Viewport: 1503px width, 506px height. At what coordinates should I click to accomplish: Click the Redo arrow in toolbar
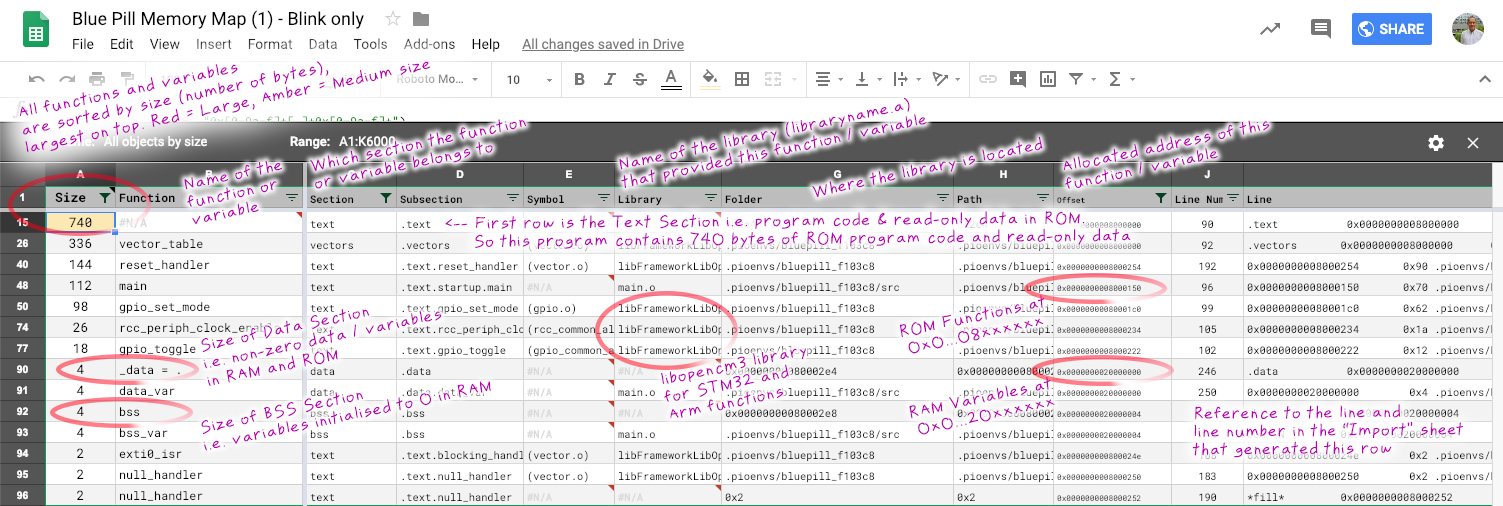click(67, 79)
